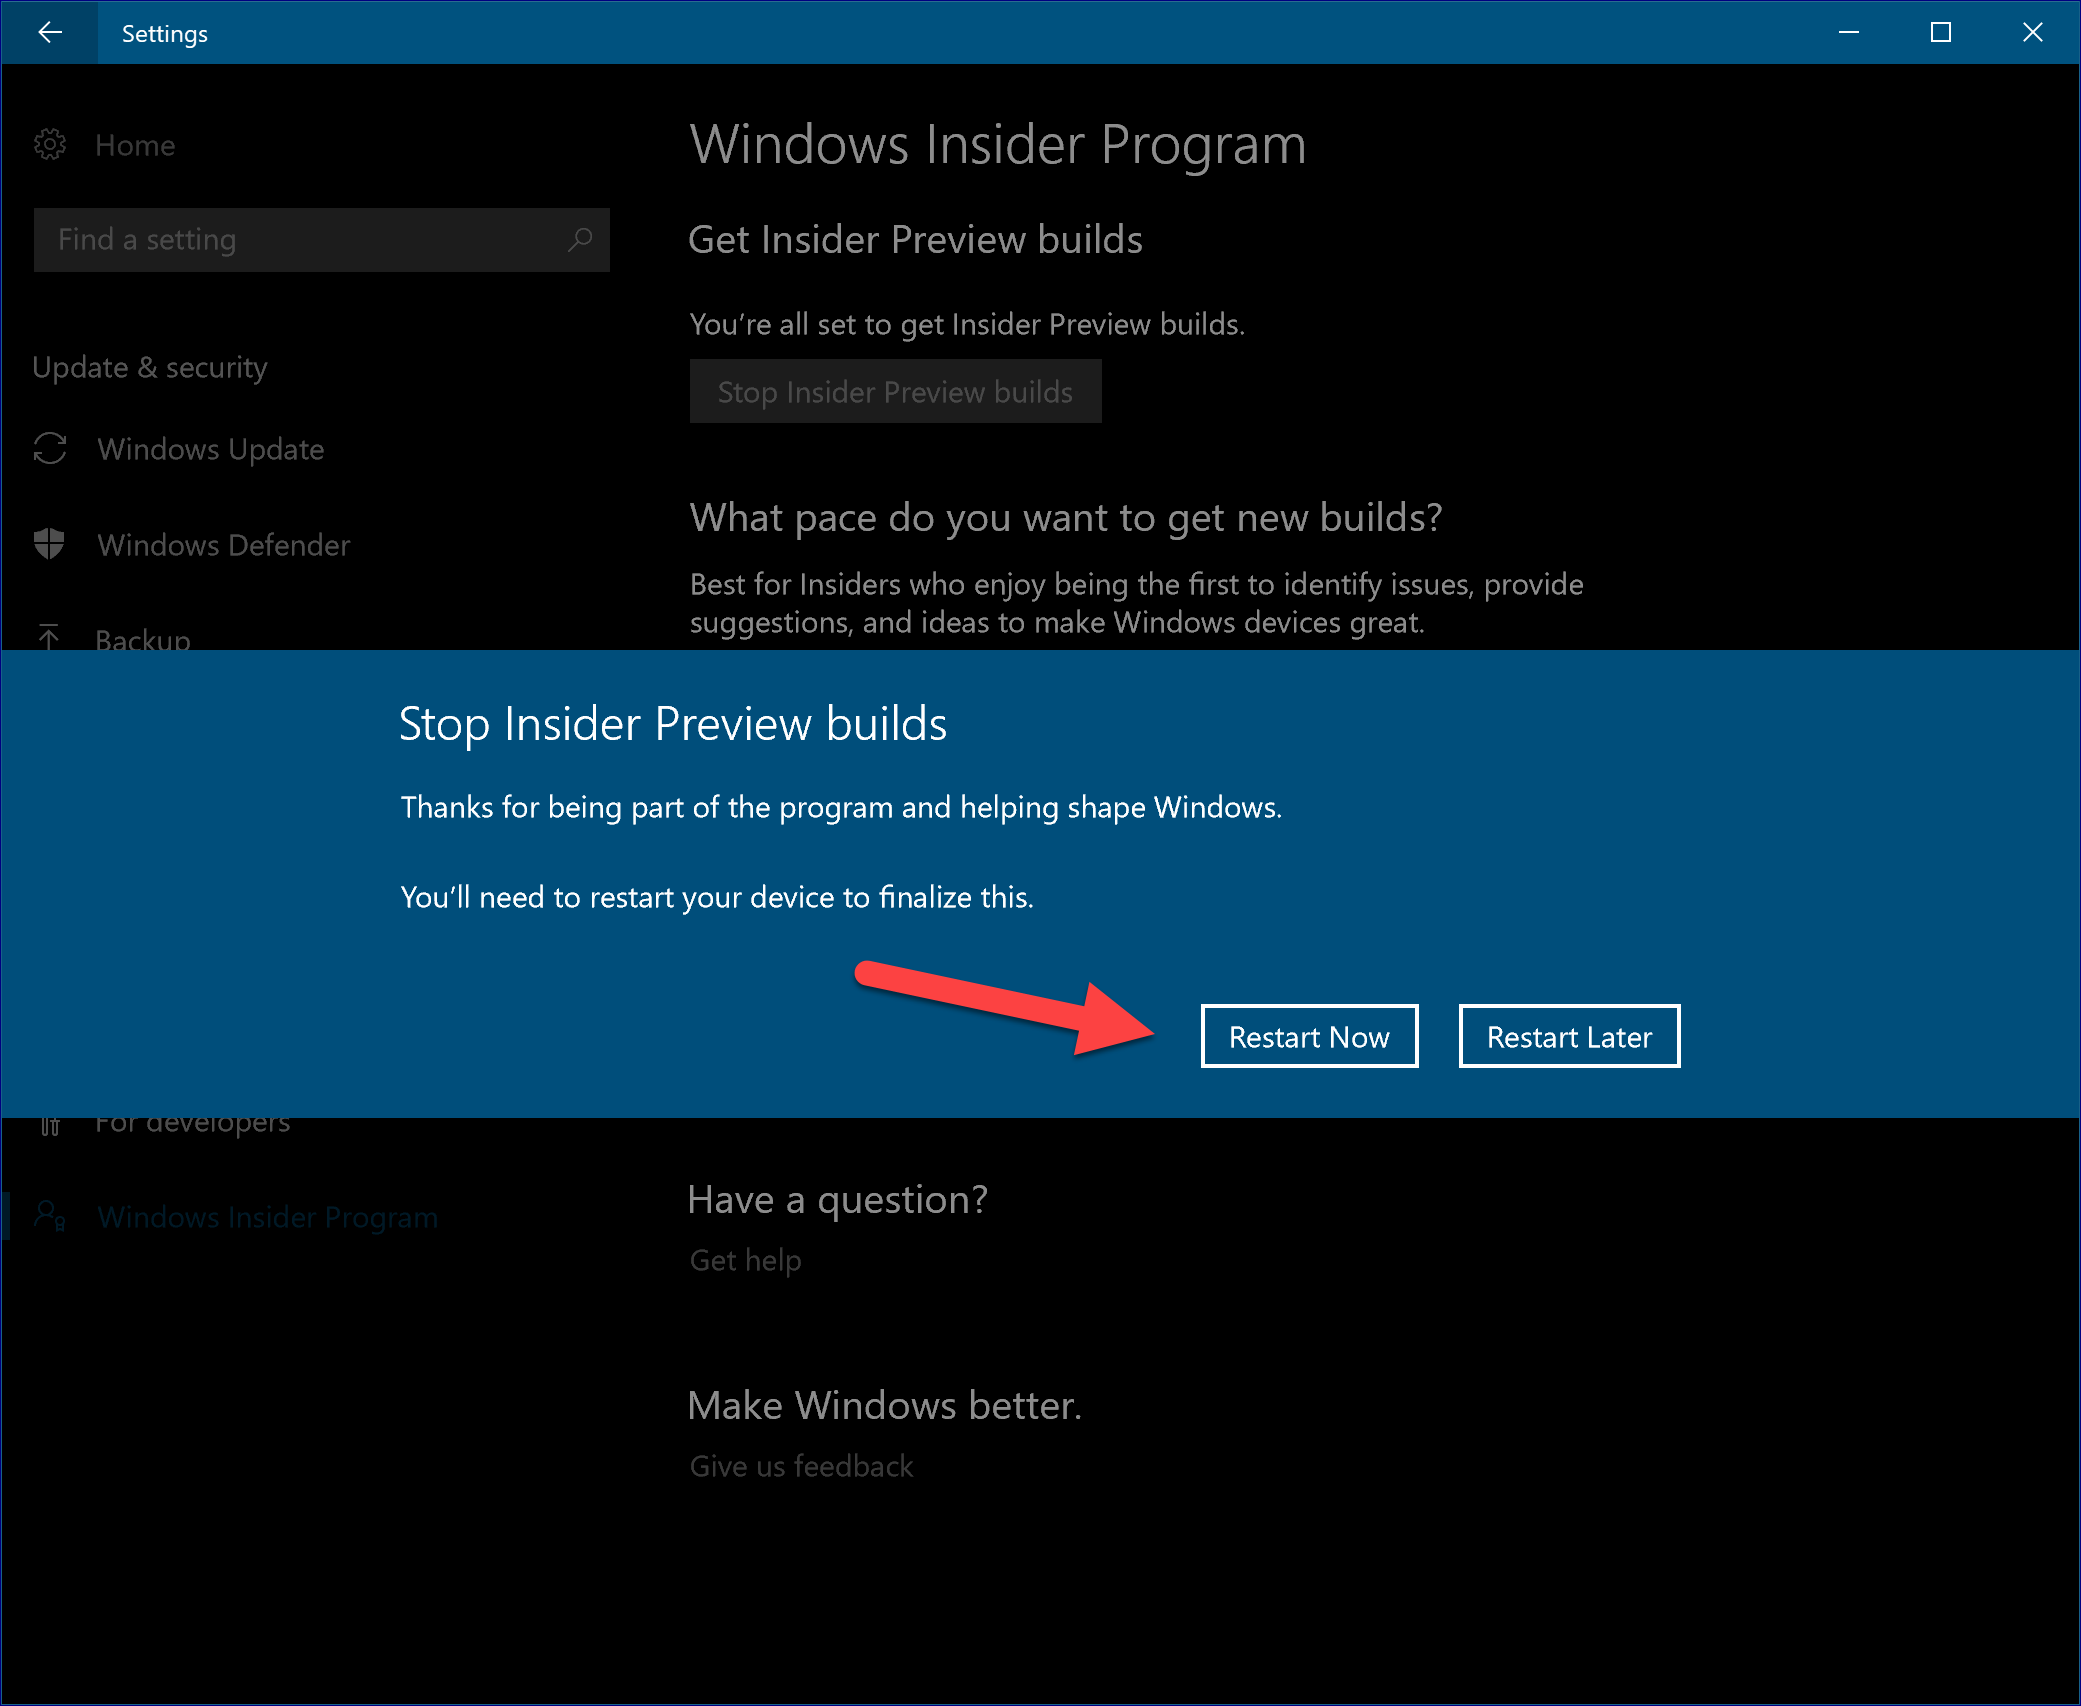Minimize the Settings window
Screen dimensions: 2081x1706
pyautogui.click(x=1848, y=32)
